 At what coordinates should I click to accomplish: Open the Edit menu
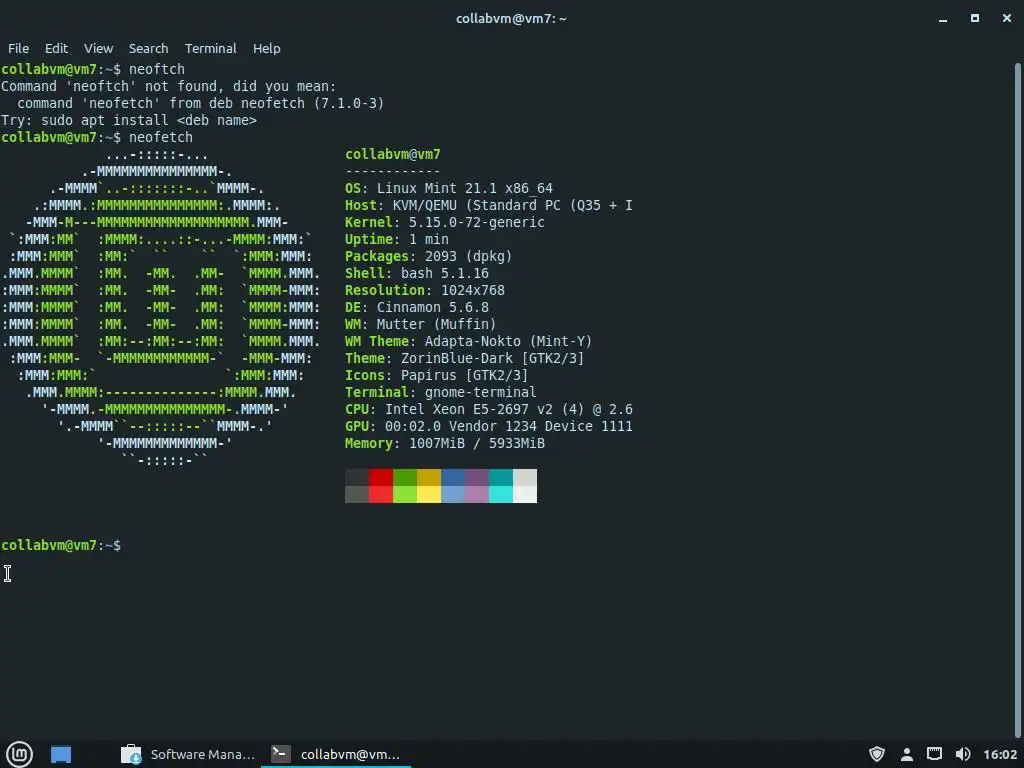point(56,48)
